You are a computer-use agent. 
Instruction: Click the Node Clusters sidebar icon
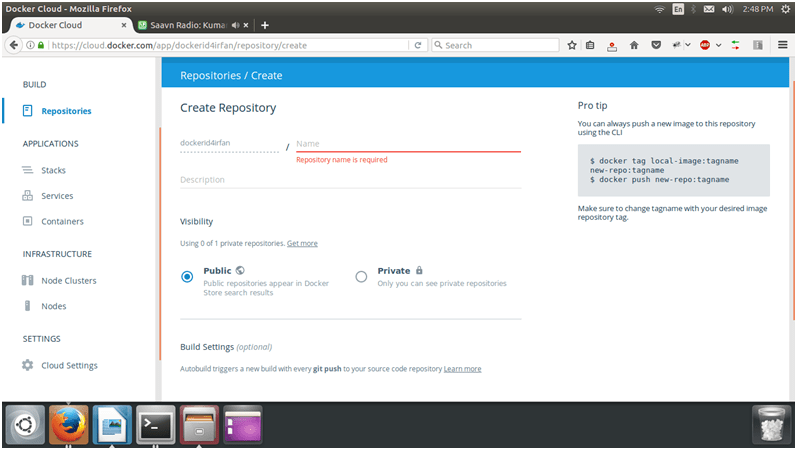[27, 280]
